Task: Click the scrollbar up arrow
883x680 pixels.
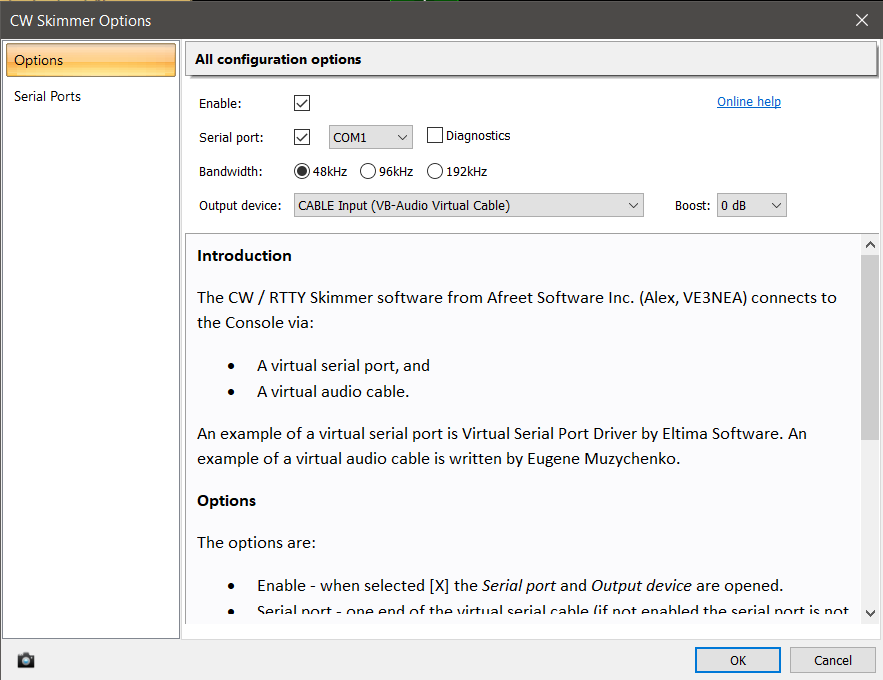Action: pos(870,243)
